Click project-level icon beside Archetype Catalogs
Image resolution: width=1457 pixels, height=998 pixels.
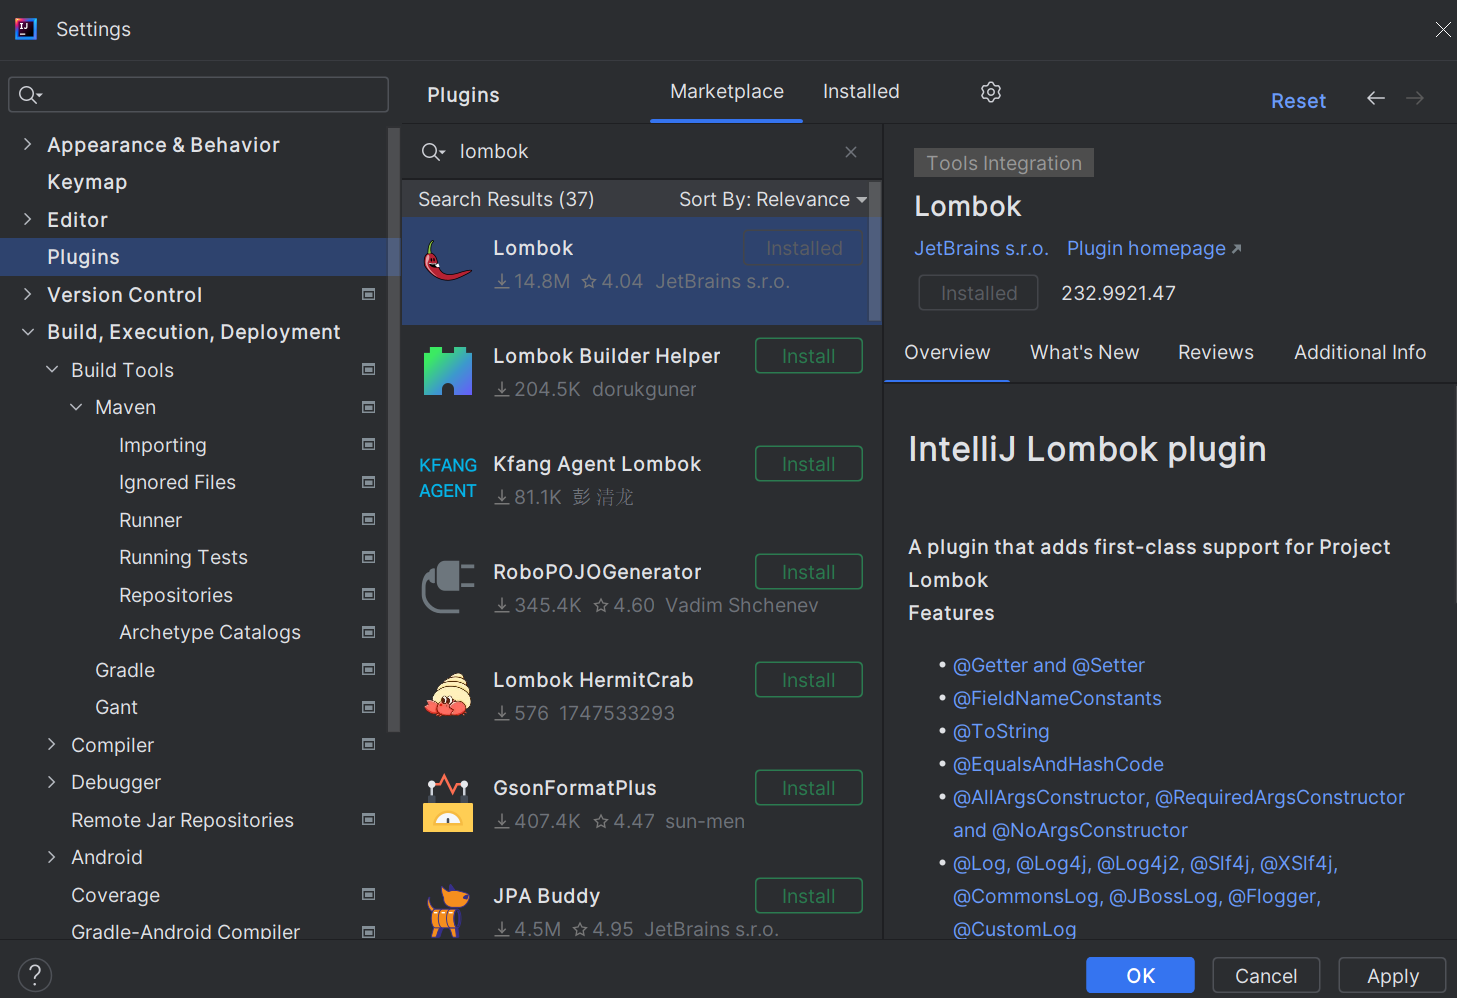coord(368,632)
